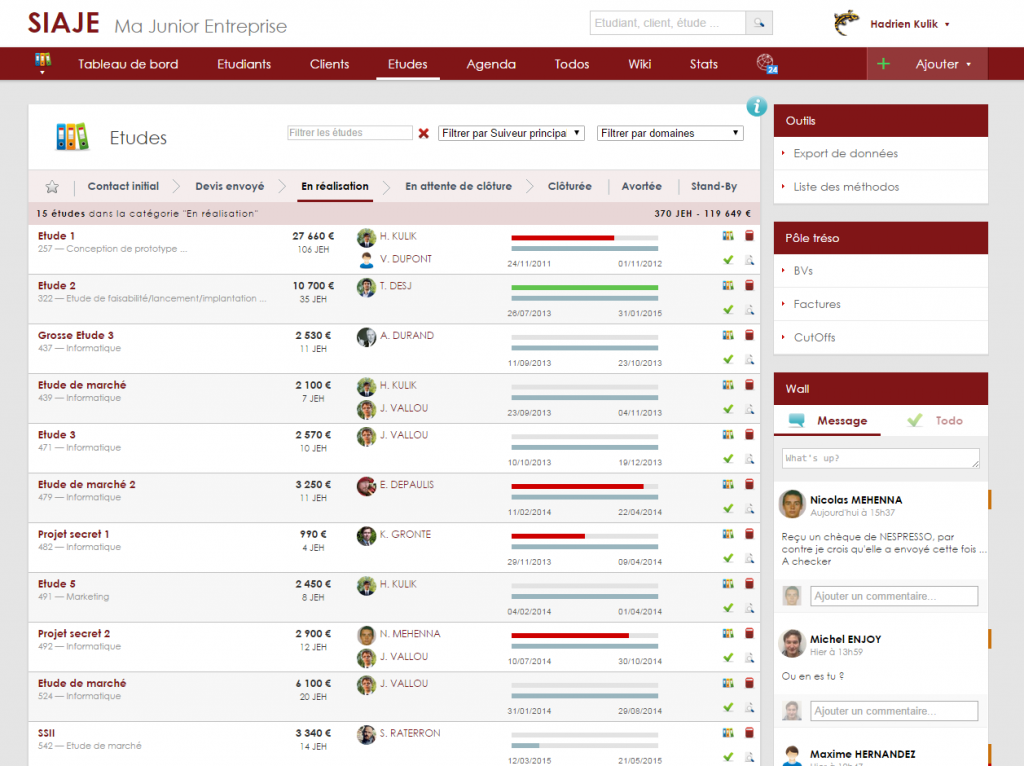Open the globe icon in the navigation bar

point(764,62)
